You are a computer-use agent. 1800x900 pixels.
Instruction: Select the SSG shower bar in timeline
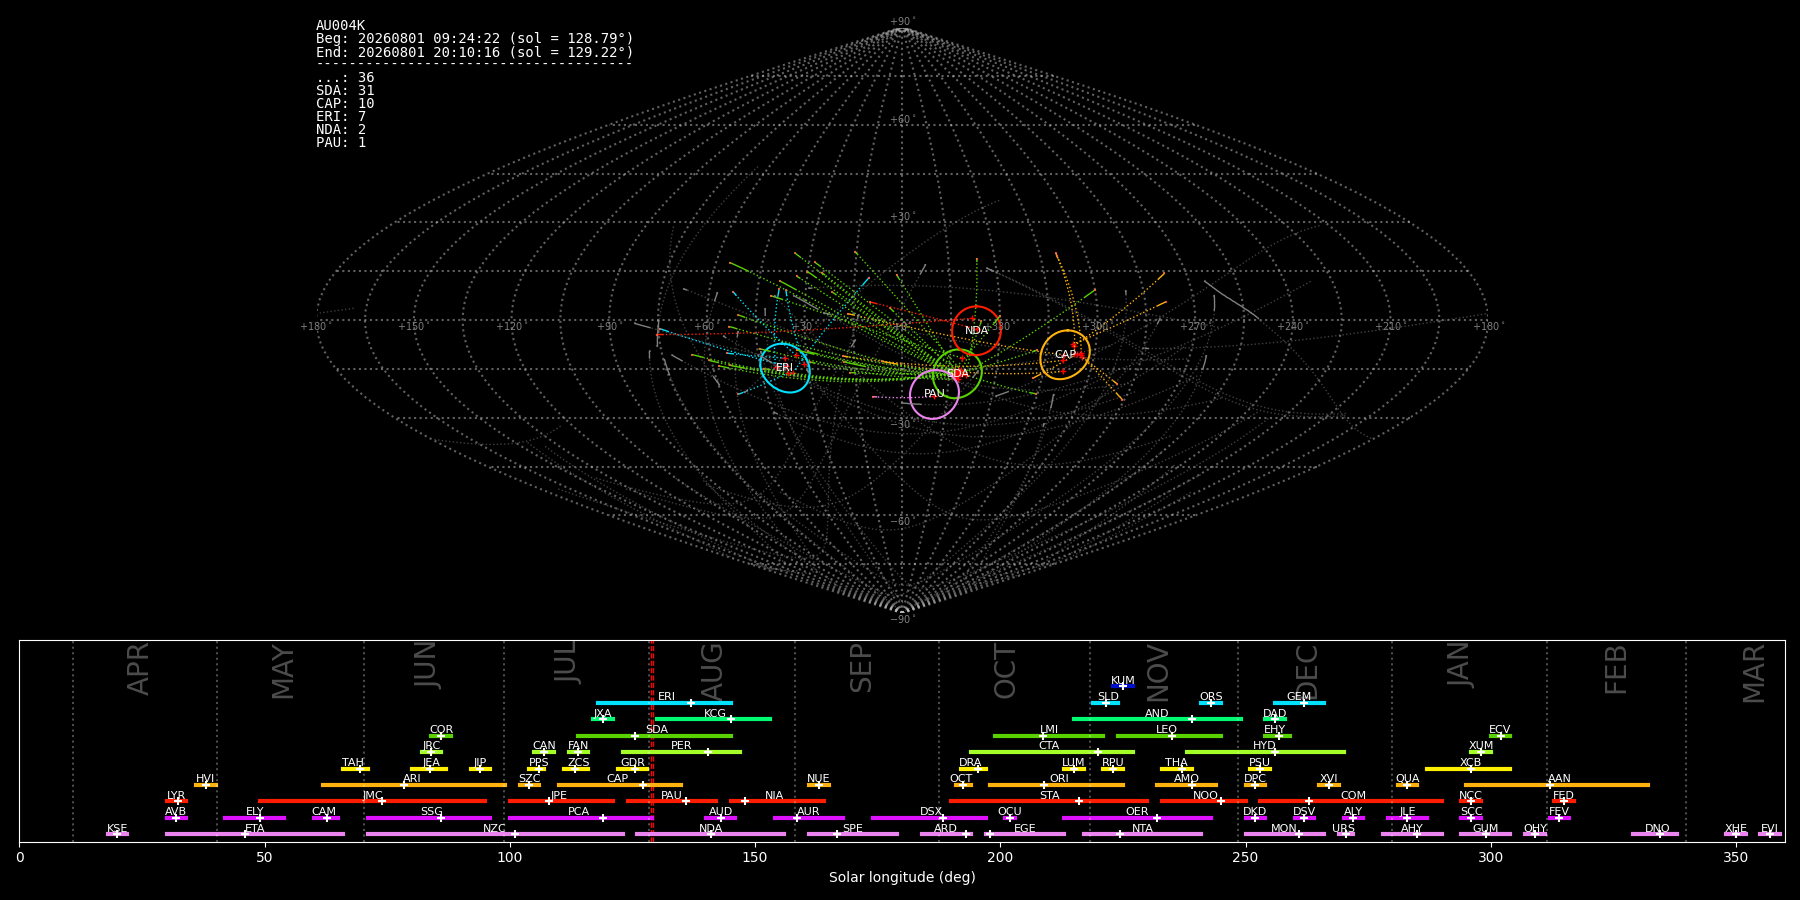coord(429,818)
